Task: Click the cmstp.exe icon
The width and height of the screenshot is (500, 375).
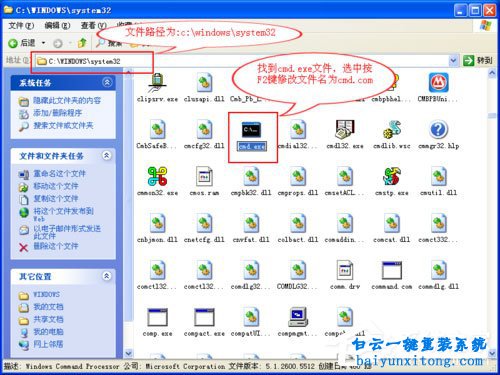Action: 392,176
